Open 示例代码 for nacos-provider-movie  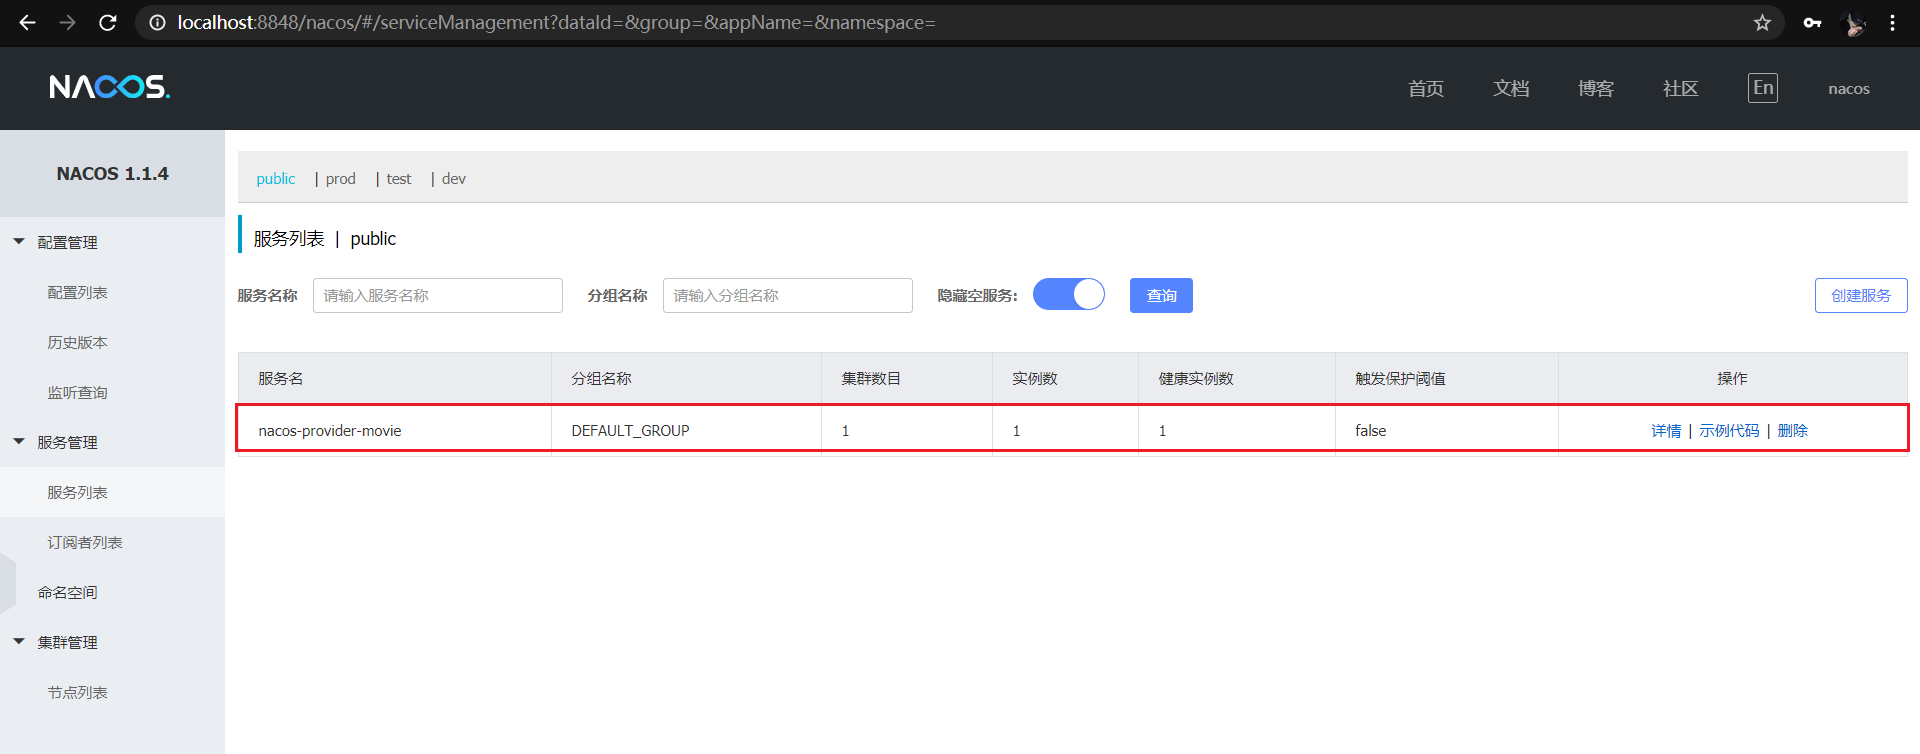tap(1729, 430)
